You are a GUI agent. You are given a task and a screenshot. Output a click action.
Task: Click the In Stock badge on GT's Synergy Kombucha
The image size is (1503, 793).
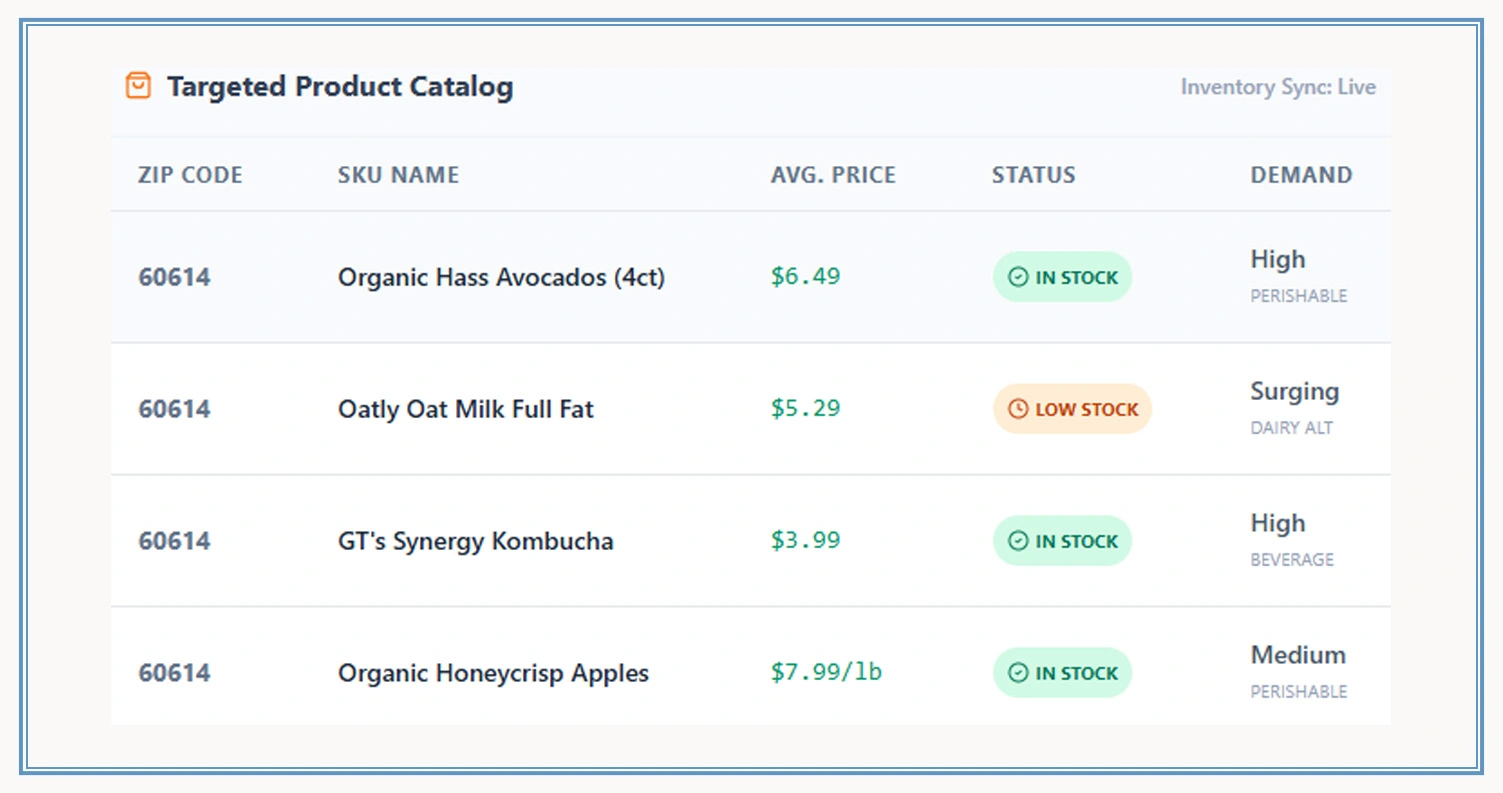pos(1062,541)
